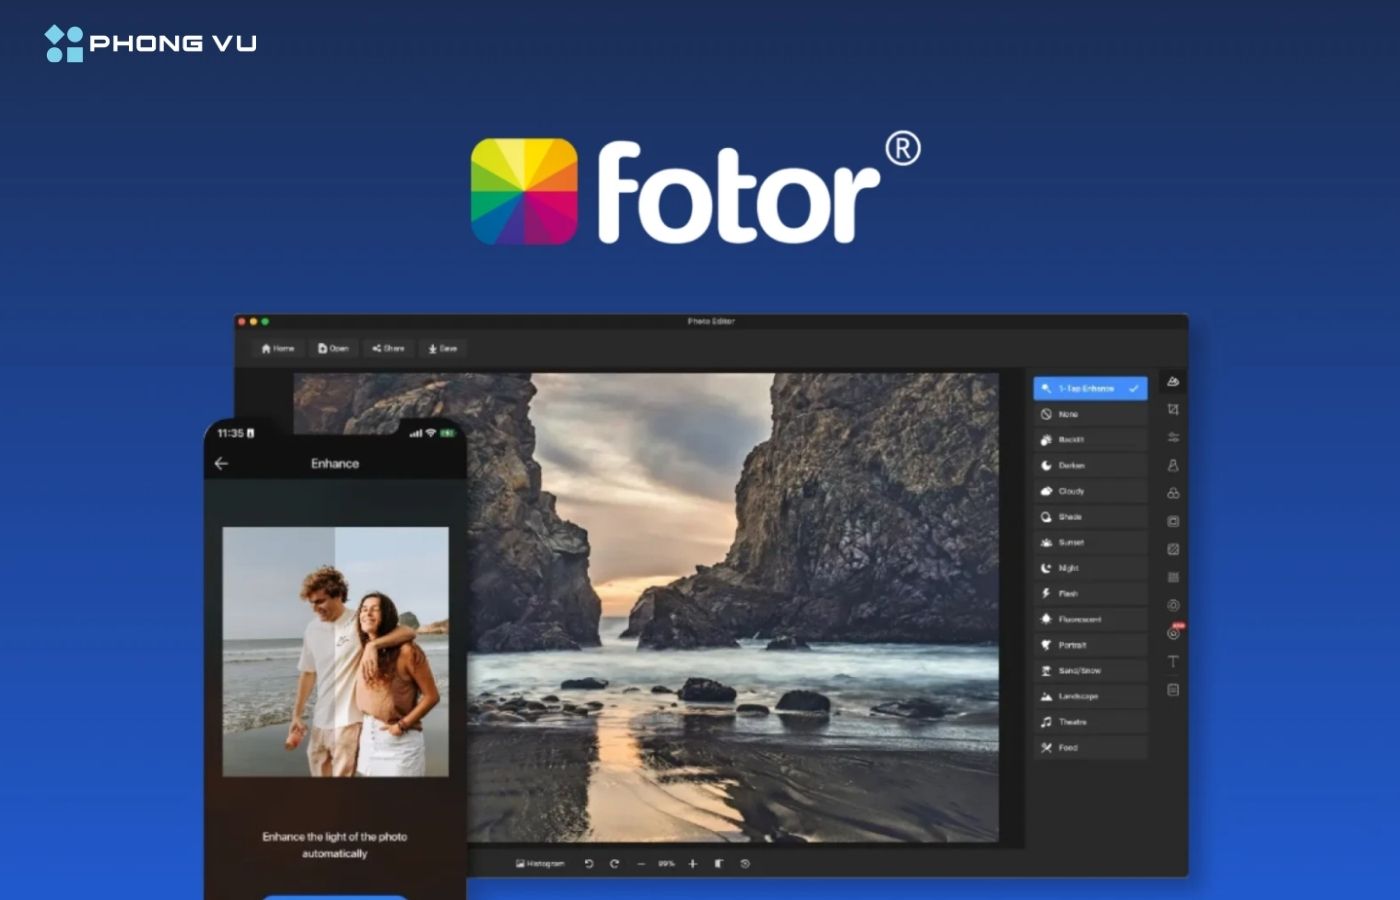Tap the couple photo on phone screen
This screenshot has width=1400, height=900.
coord(335,652)
